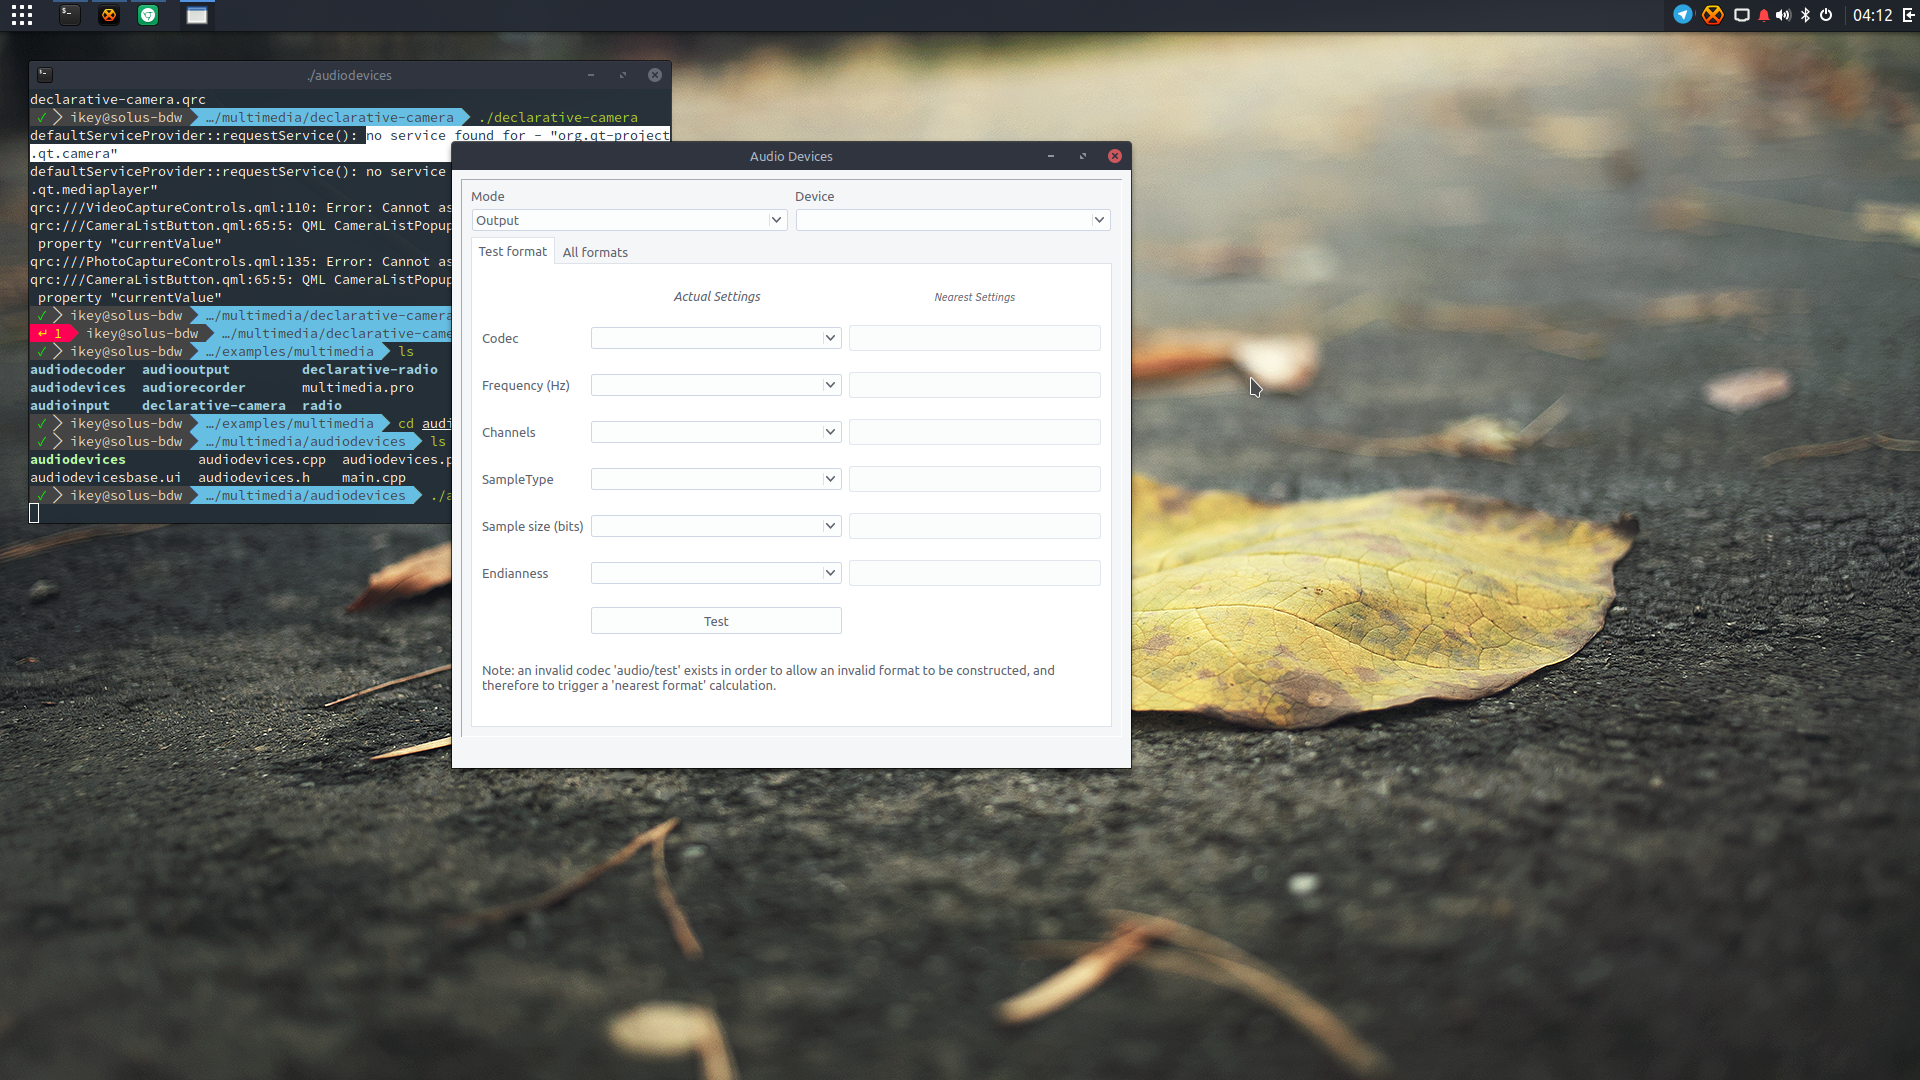Click the Test button
1920x1080 pixels.
[x=716, y=621]
